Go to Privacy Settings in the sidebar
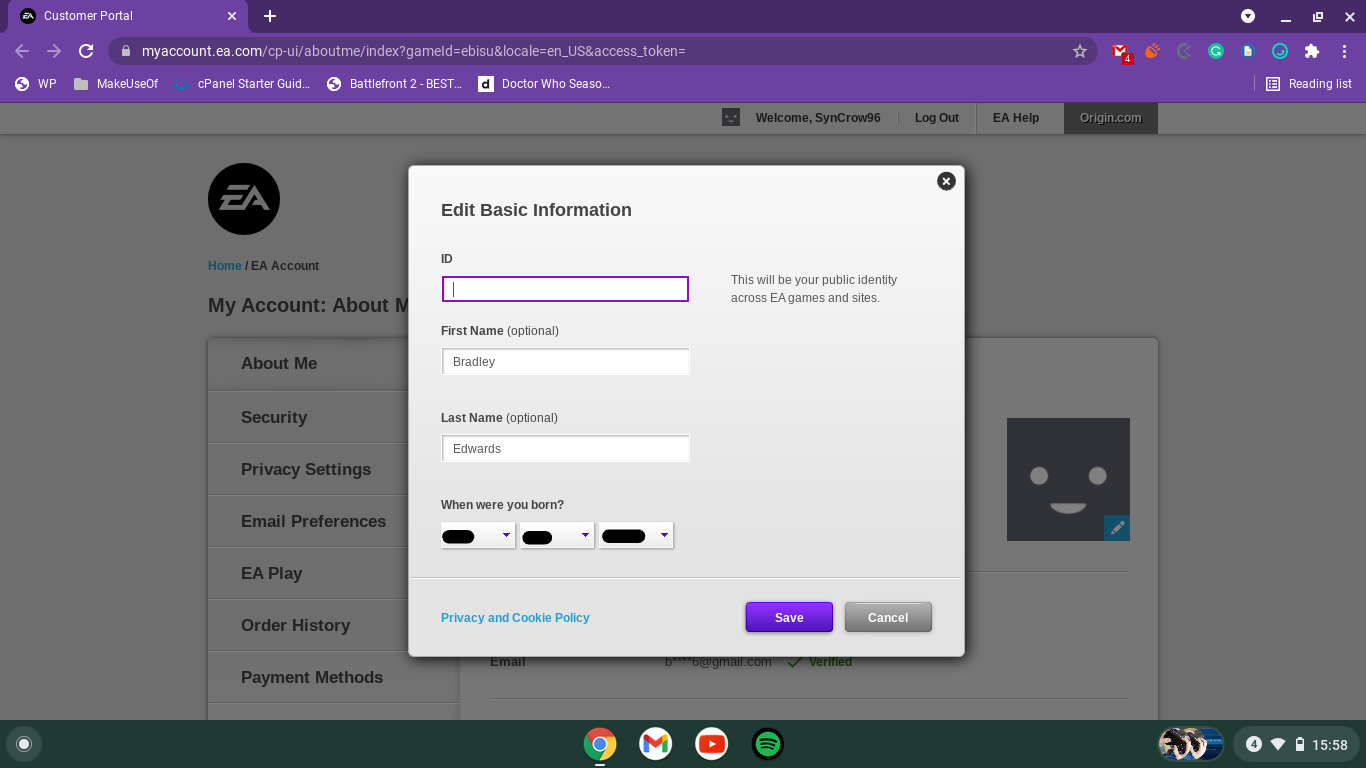This screenshot has height=768, width=1366. (x=306, y=469)
